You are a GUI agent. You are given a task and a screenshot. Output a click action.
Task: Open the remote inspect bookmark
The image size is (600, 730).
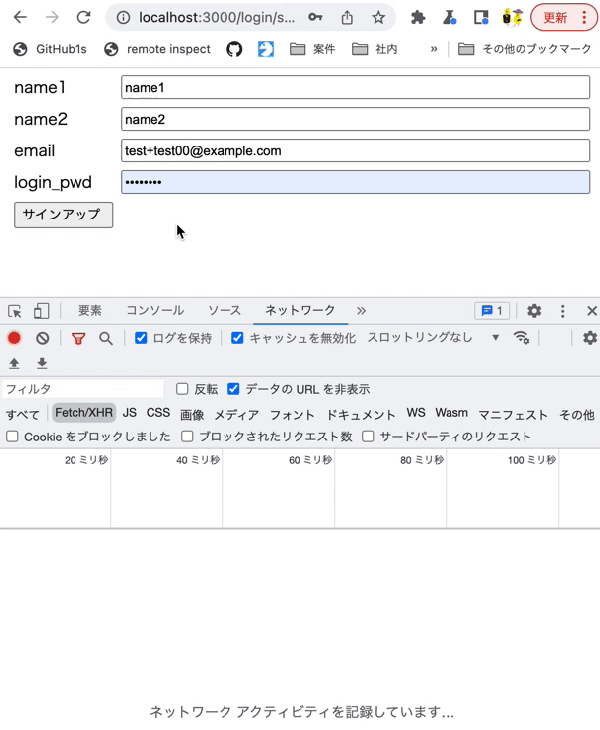coord(157,49)
